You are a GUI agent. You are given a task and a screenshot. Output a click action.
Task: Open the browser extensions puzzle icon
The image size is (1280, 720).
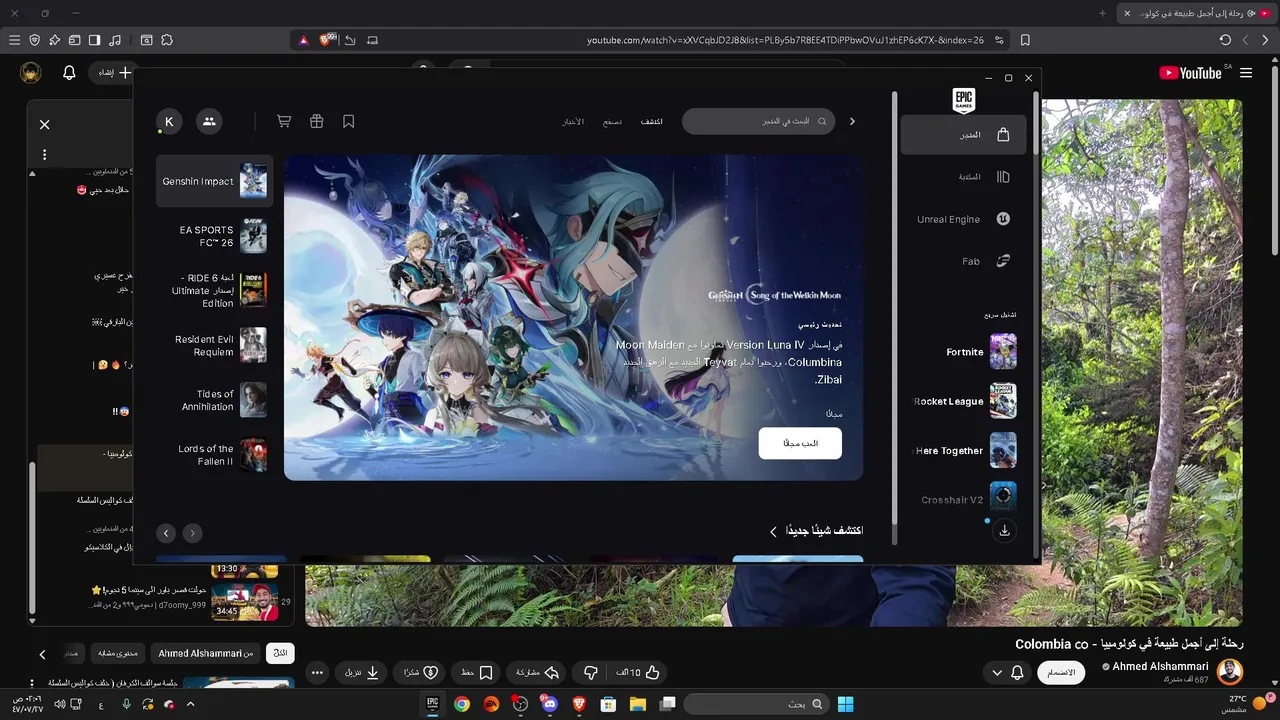[167, 40]
